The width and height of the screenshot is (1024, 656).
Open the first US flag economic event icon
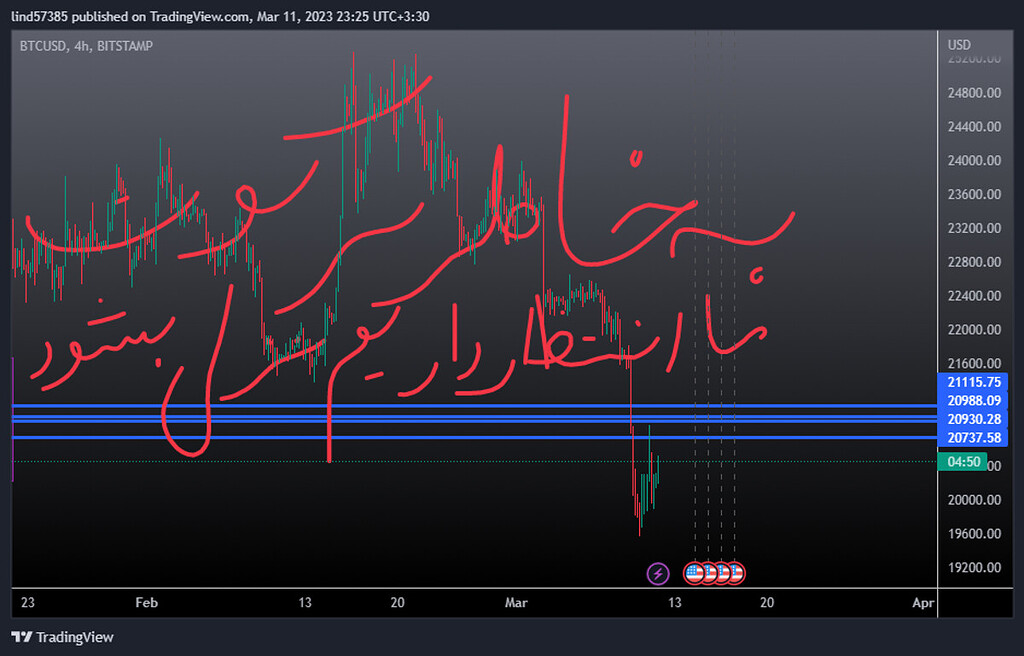tap(694, 573)
